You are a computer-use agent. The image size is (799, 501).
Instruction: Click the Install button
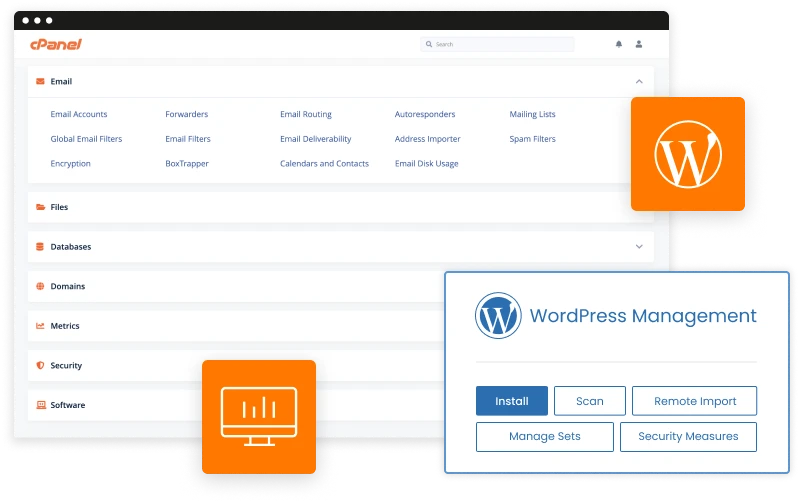coord(512,401)
